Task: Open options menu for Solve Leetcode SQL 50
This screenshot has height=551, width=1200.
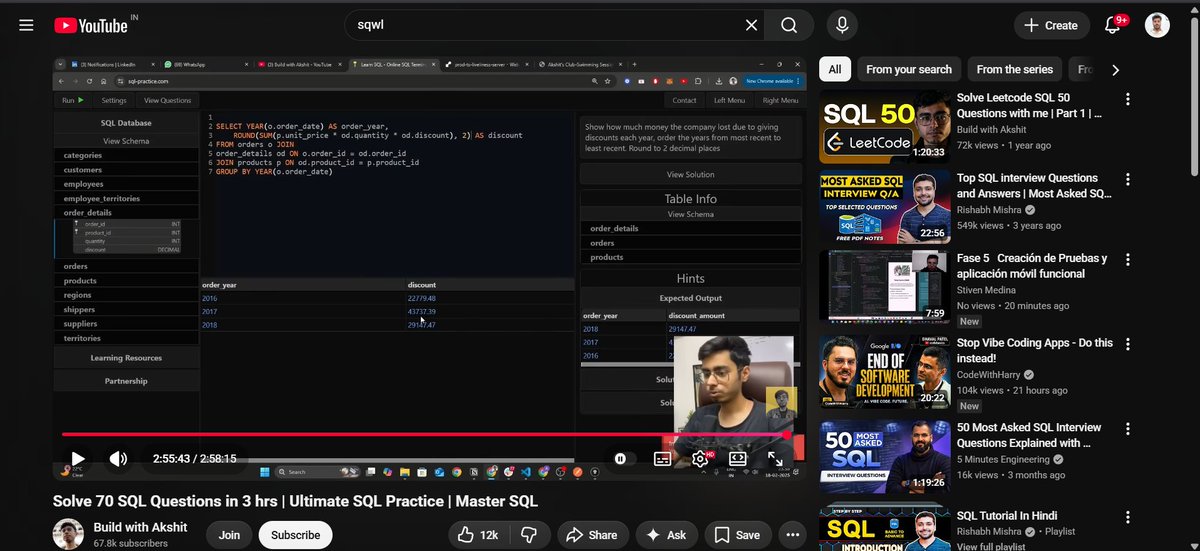Action: [x=1128, y=99]
